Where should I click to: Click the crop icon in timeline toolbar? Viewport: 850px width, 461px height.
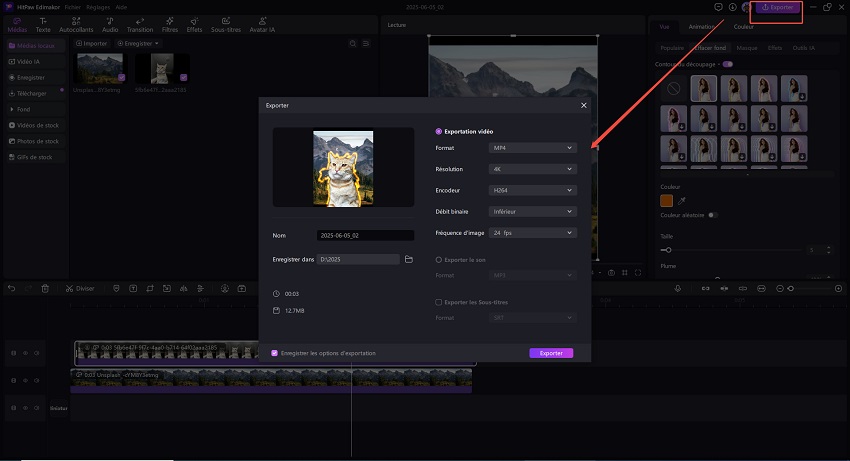(x=150, y=289)
